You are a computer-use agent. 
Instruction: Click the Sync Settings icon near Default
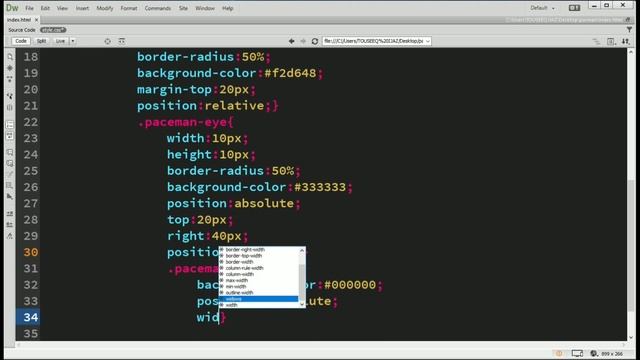point(574,8)
